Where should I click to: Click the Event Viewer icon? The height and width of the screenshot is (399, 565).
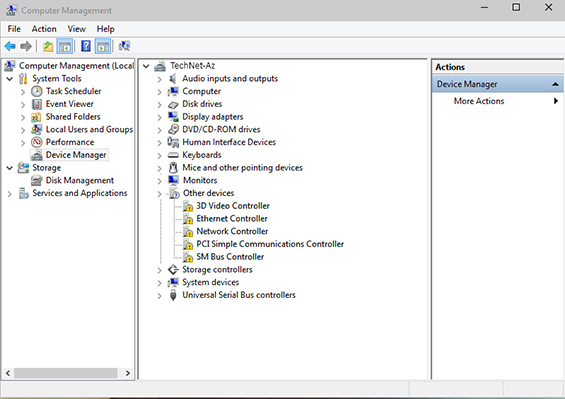[36, 104]
